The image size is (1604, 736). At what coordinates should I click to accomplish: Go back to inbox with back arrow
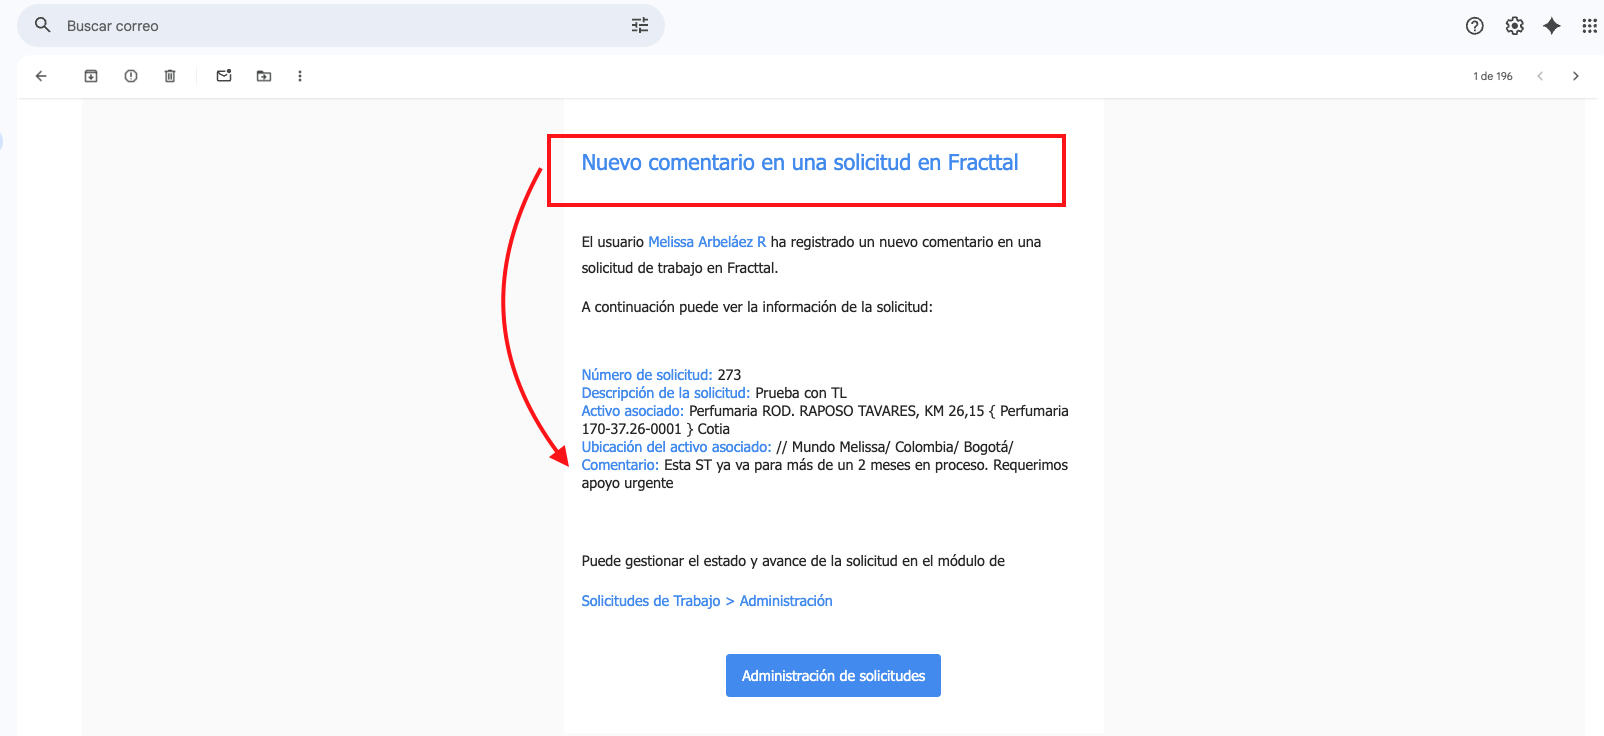[41, 76]
